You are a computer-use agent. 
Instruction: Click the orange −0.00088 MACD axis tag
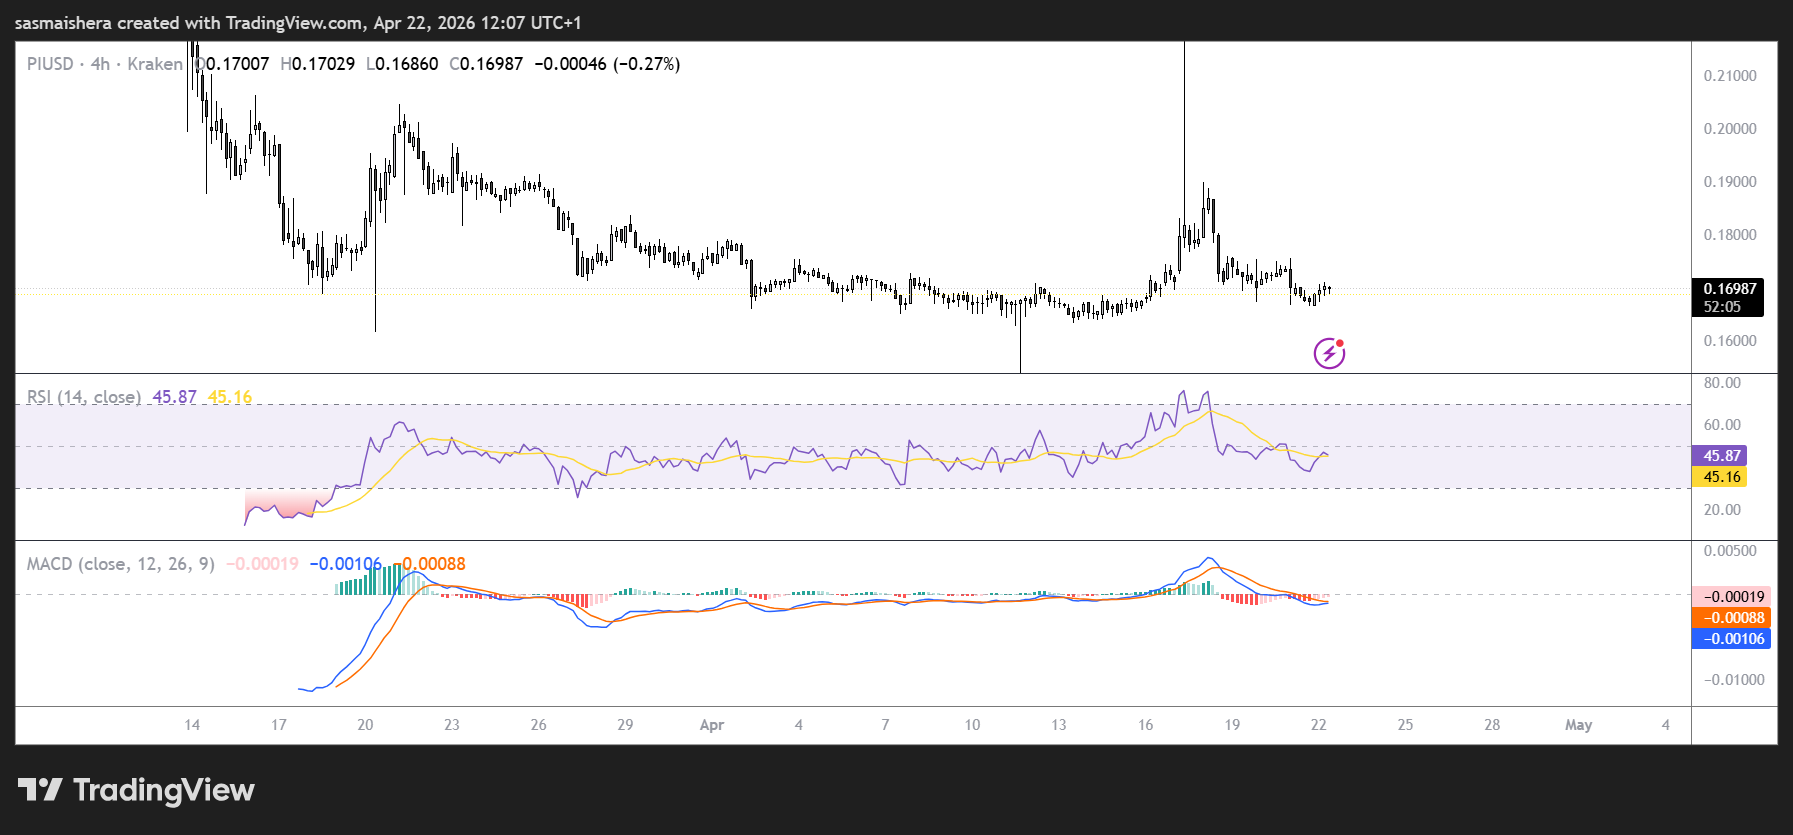[1731, 618]
